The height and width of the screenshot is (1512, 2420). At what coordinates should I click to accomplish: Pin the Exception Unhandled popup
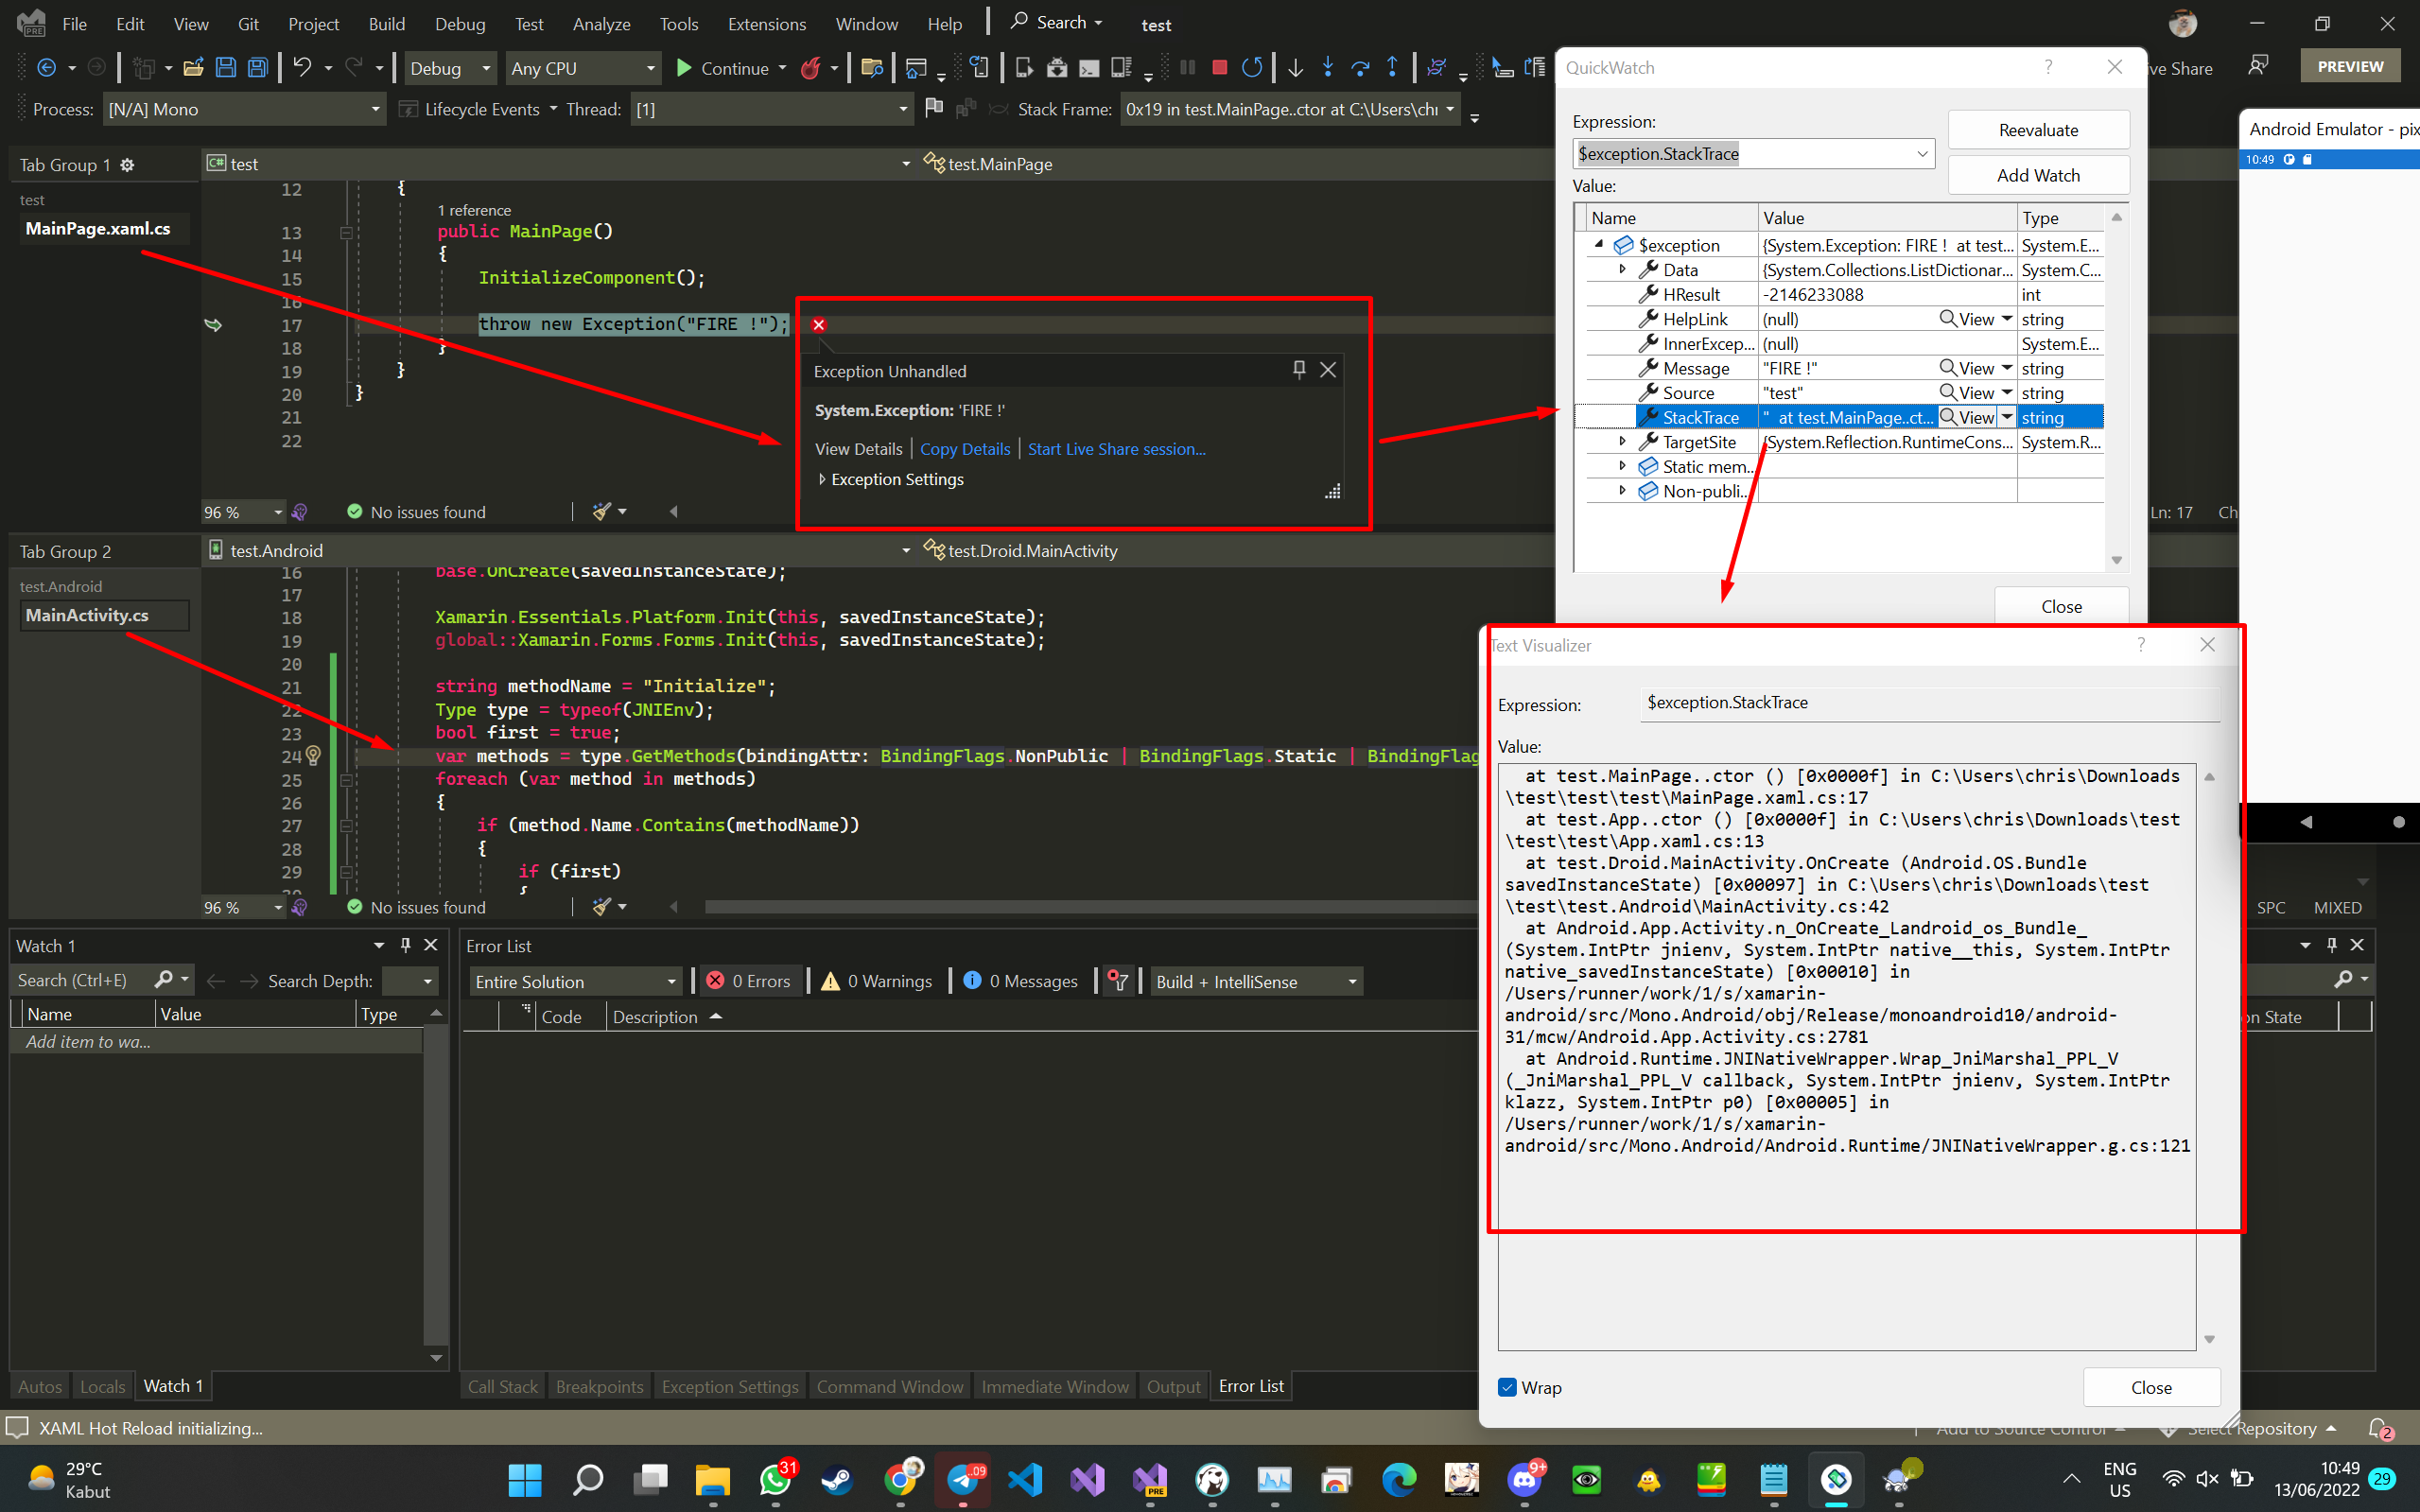[1299, 370]
